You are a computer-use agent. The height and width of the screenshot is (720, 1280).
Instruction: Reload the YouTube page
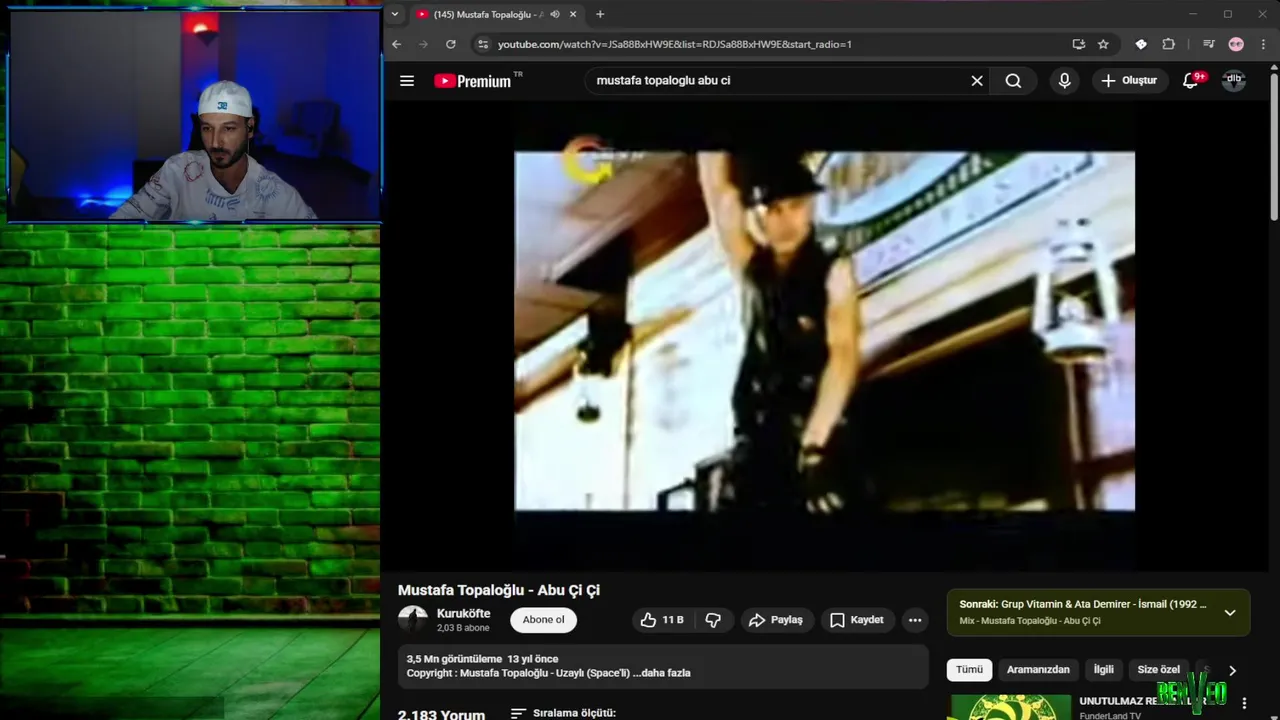pos(450,44)
